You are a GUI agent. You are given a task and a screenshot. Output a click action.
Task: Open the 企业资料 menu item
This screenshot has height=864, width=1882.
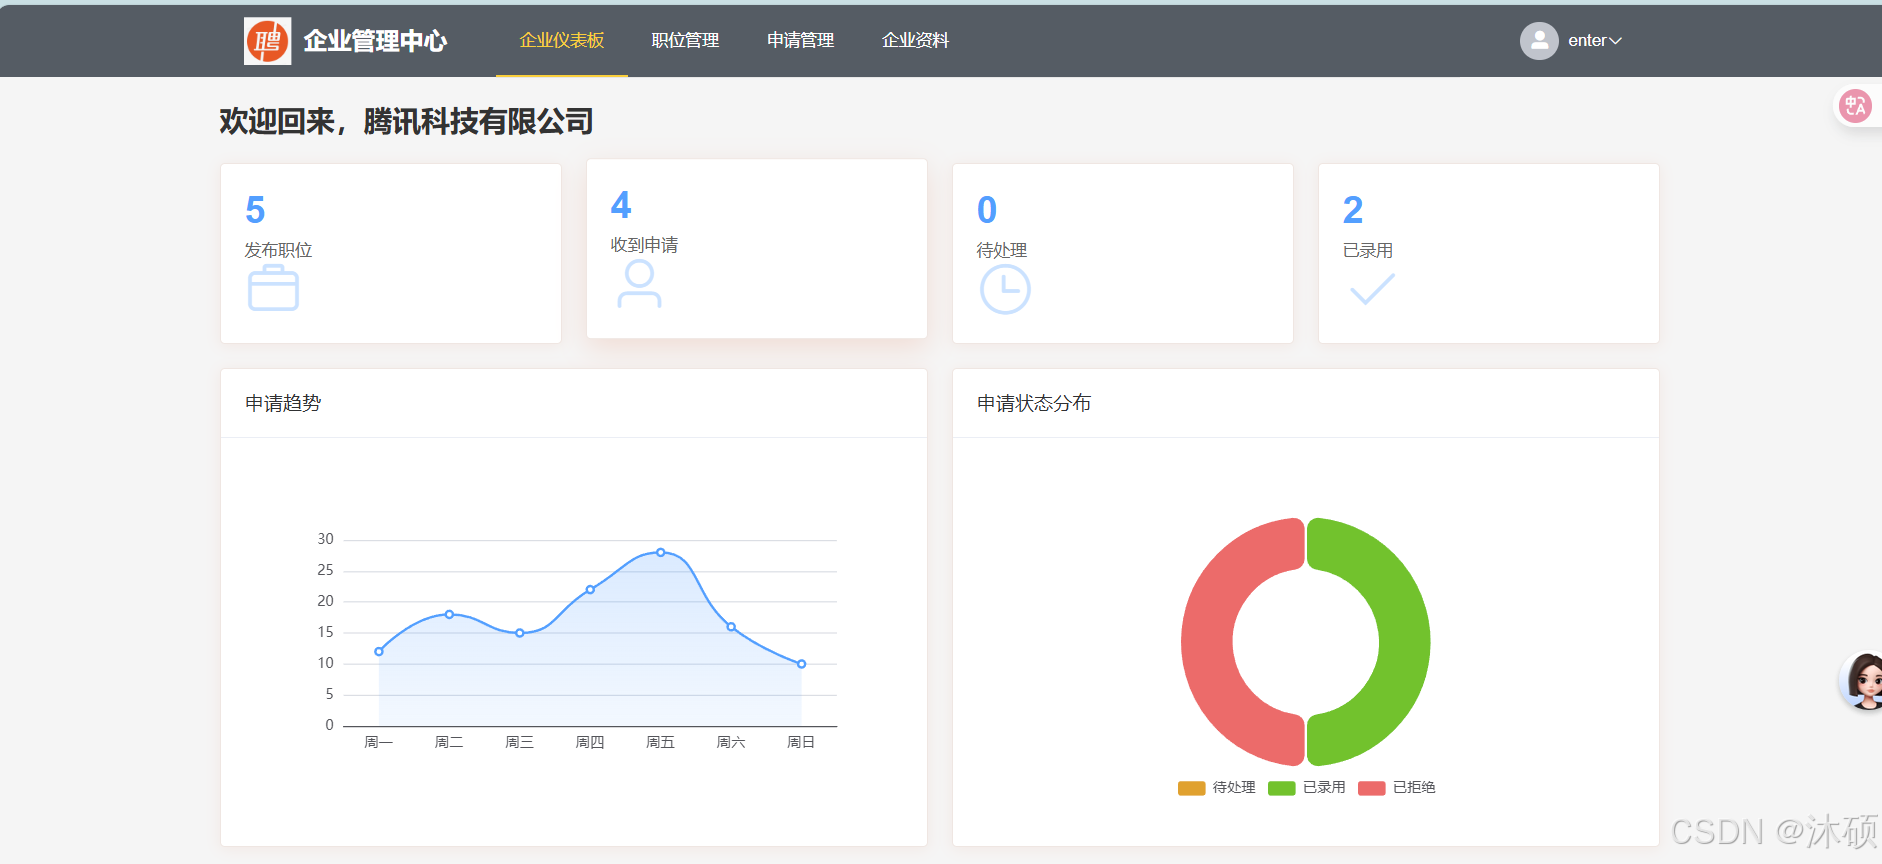(915, 41)
